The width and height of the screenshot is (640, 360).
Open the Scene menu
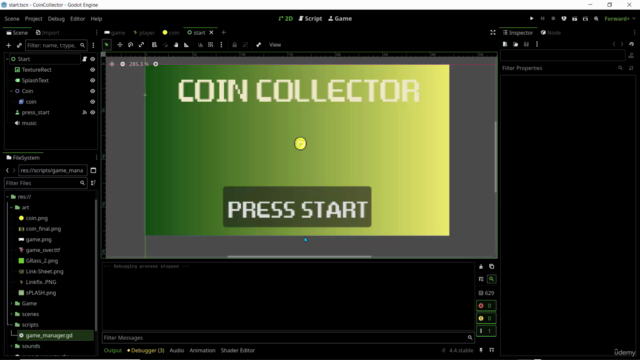pyautogui.click(x=12, y=19)
